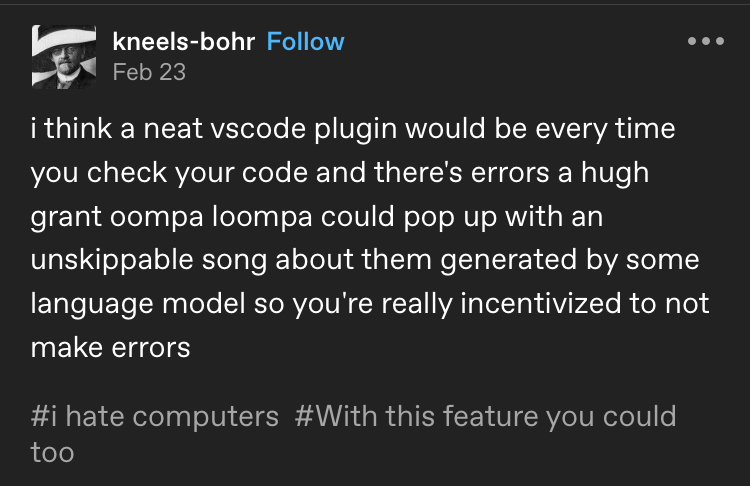Click the word "plugin" in the first line
Viewport: 750px width, 486px height.
(355, 129)
